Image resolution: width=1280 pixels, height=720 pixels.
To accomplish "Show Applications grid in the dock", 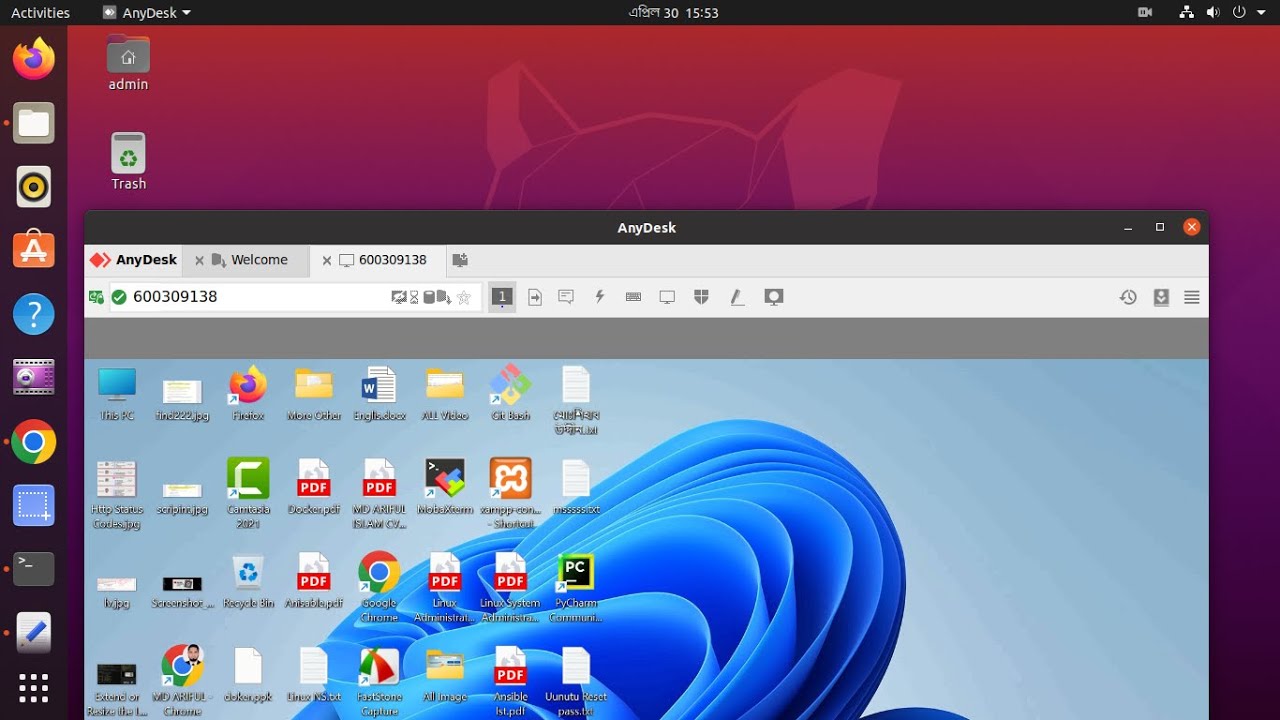I will [x=33, y=688].
